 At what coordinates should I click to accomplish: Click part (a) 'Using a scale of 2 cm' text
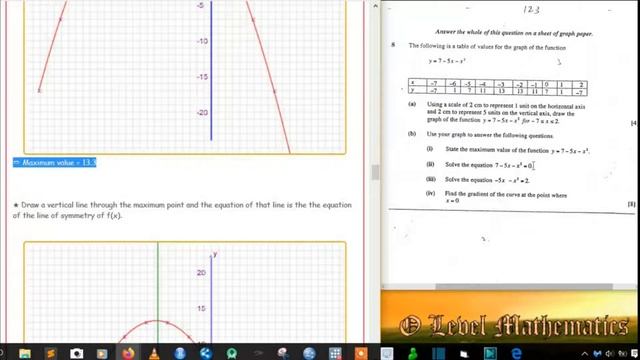coord(506,113)
